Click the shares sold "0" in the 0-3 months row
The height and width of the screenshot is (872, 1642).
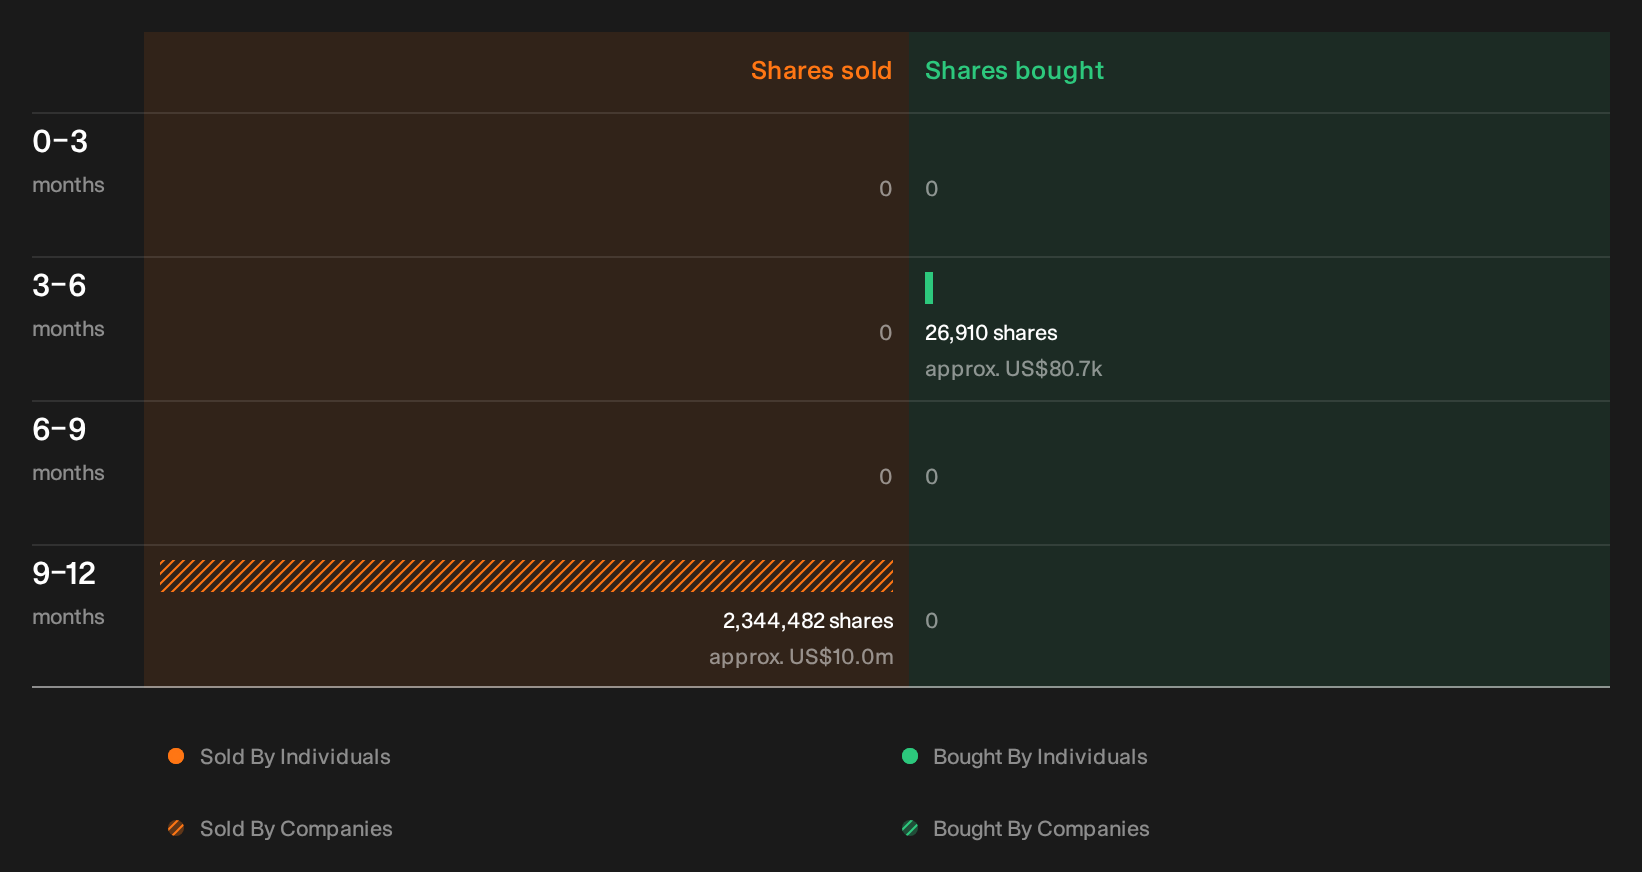pyautogui.click(x=886, y=189)
